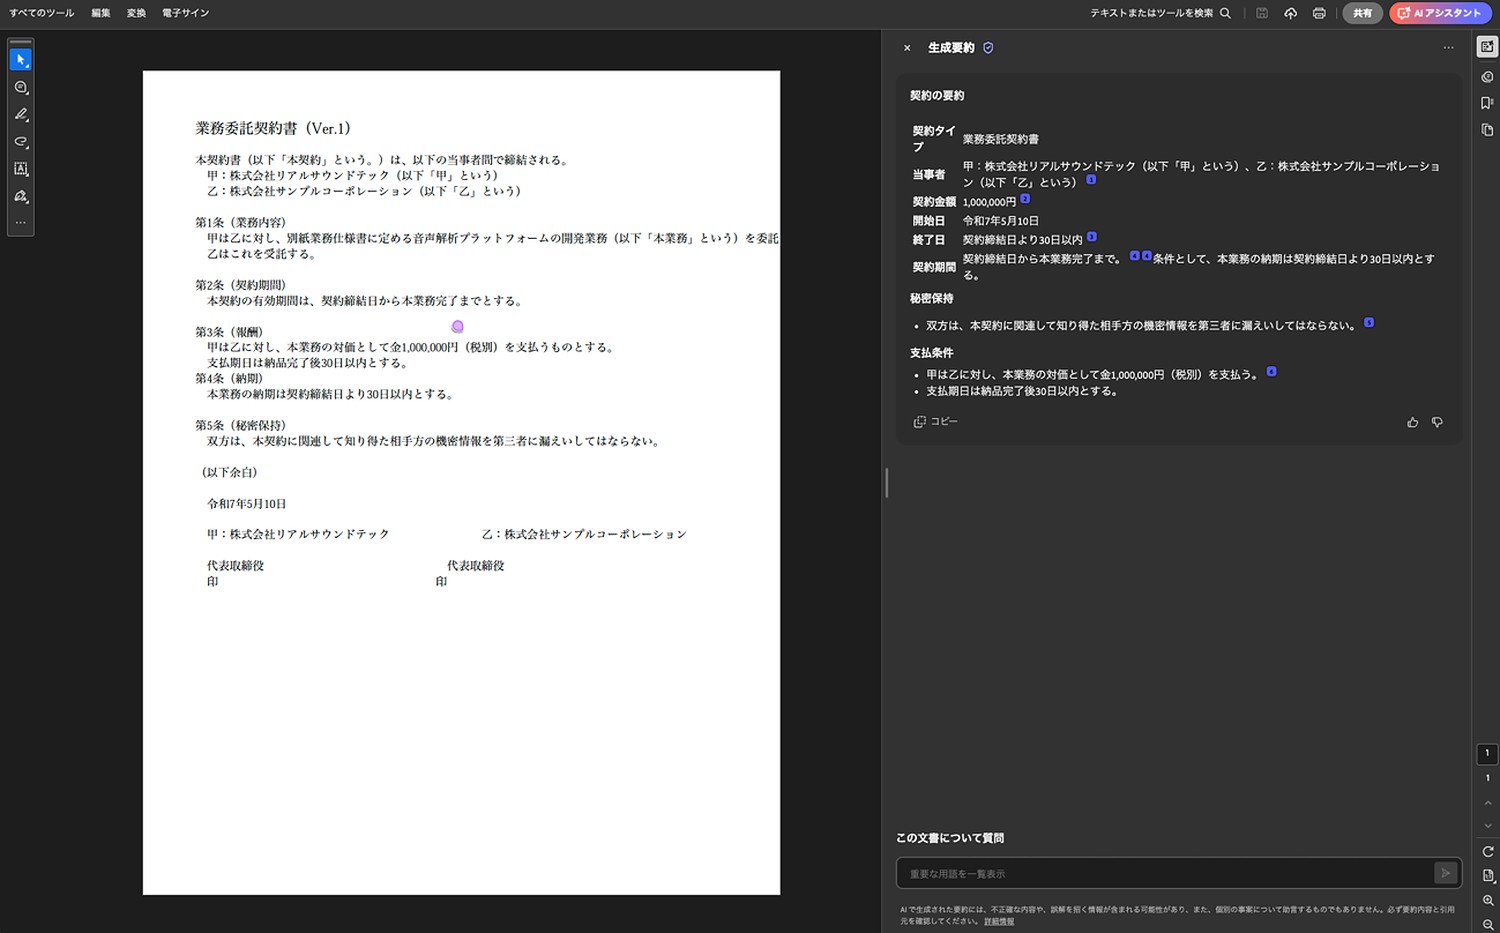The height and width of the screenshot is (933, 1500).
Task: Open the cloud upload sharing icon
Action: [1290, 13]
